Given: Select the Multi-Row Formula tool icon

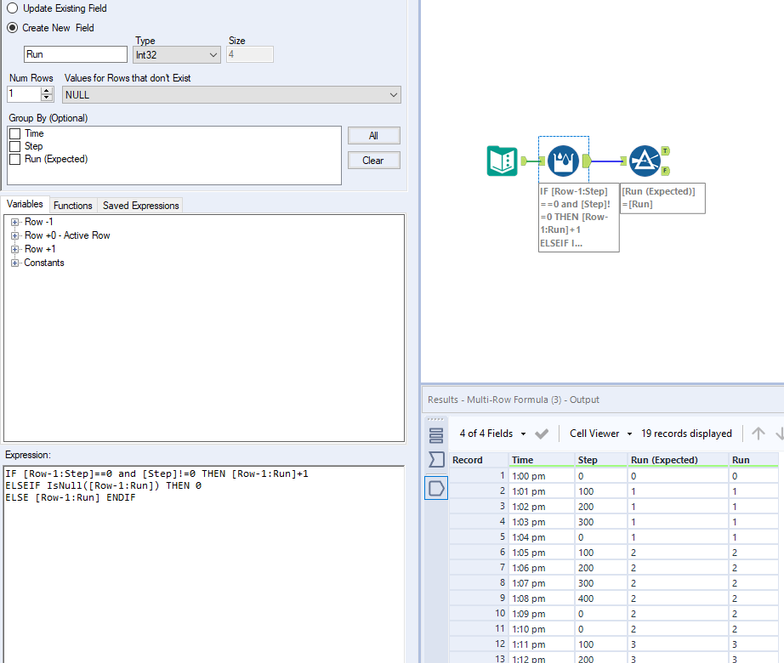Looking at the screenshot, I should point(563,160).
